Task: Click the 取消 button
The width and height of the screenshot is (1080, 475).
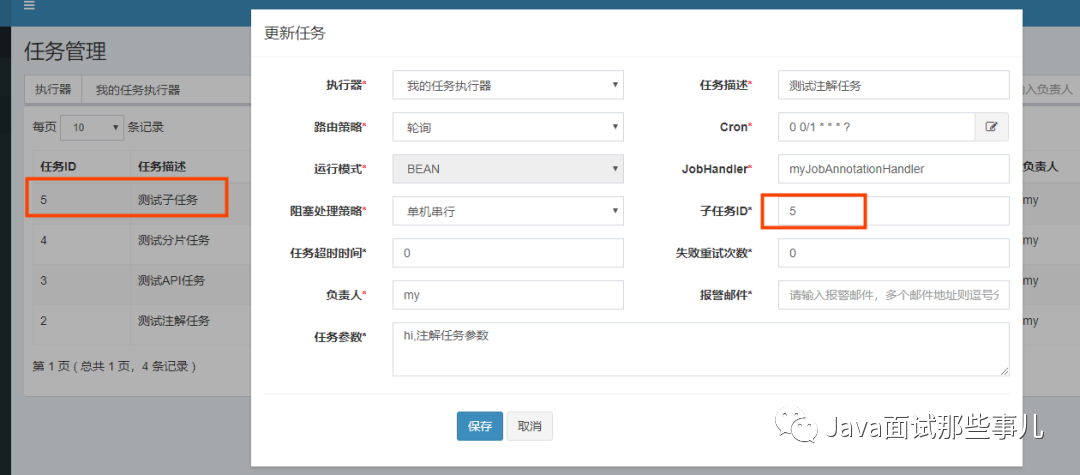Action: point(530,426)
